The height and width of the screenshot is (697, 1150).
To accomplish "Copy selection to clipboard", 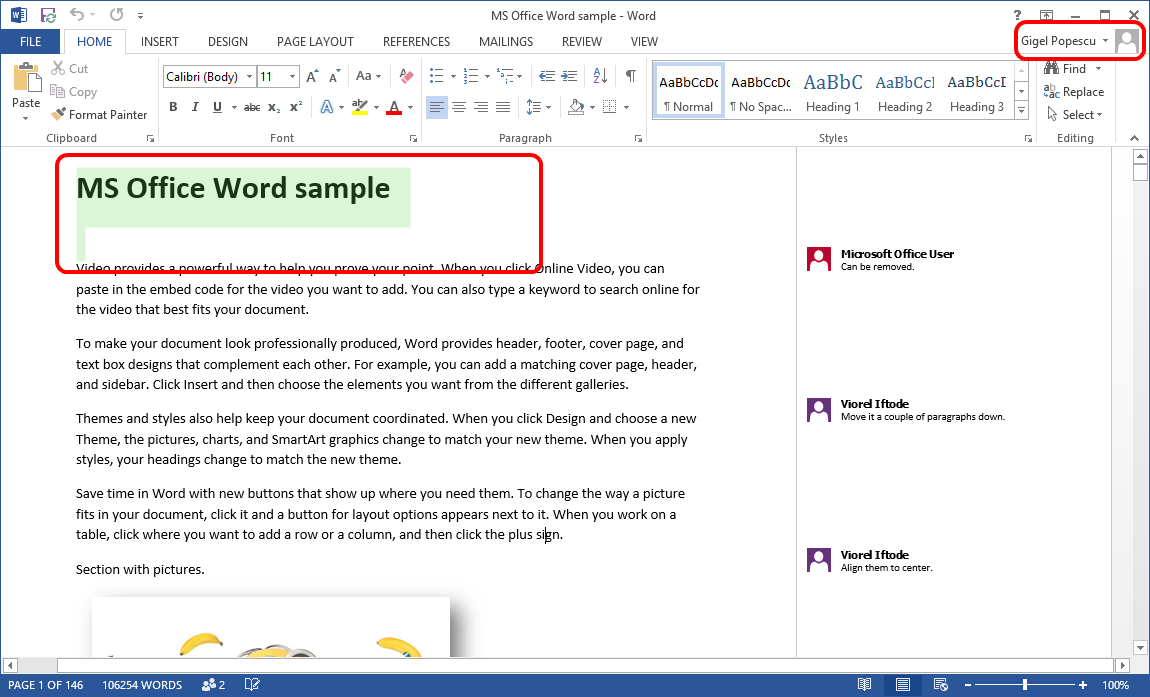I will pos(73,92).
